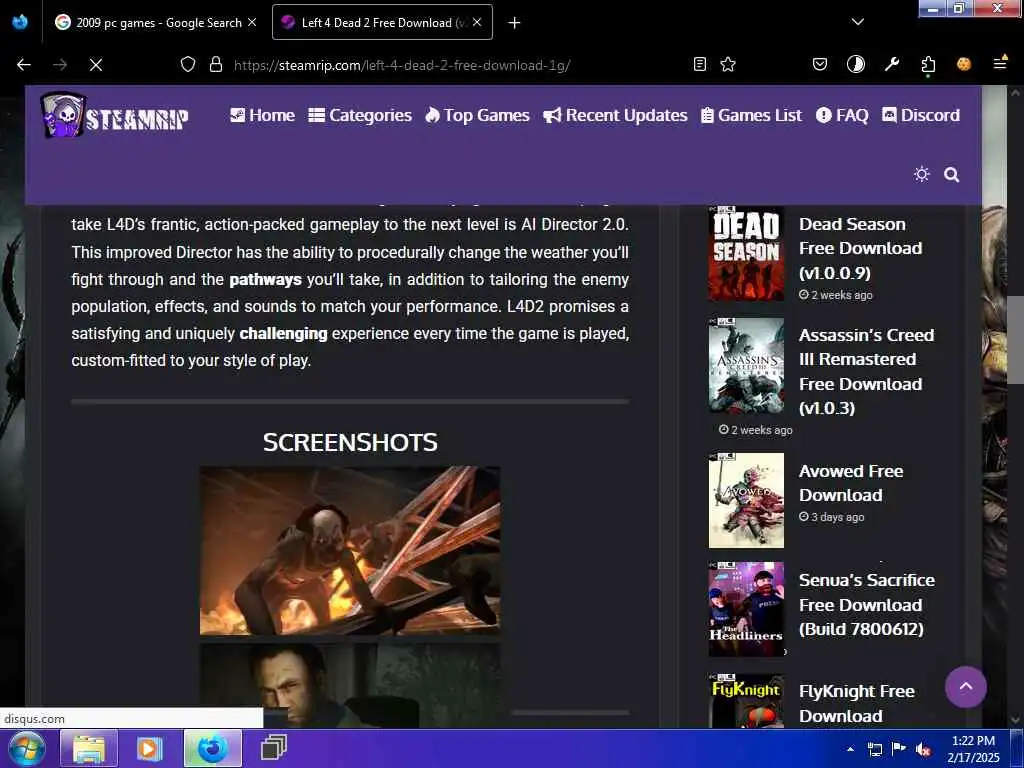Open the Firefox hamburger menu
The width and height of the screenshot is (1024, 768).
(x=1000, y=63)
